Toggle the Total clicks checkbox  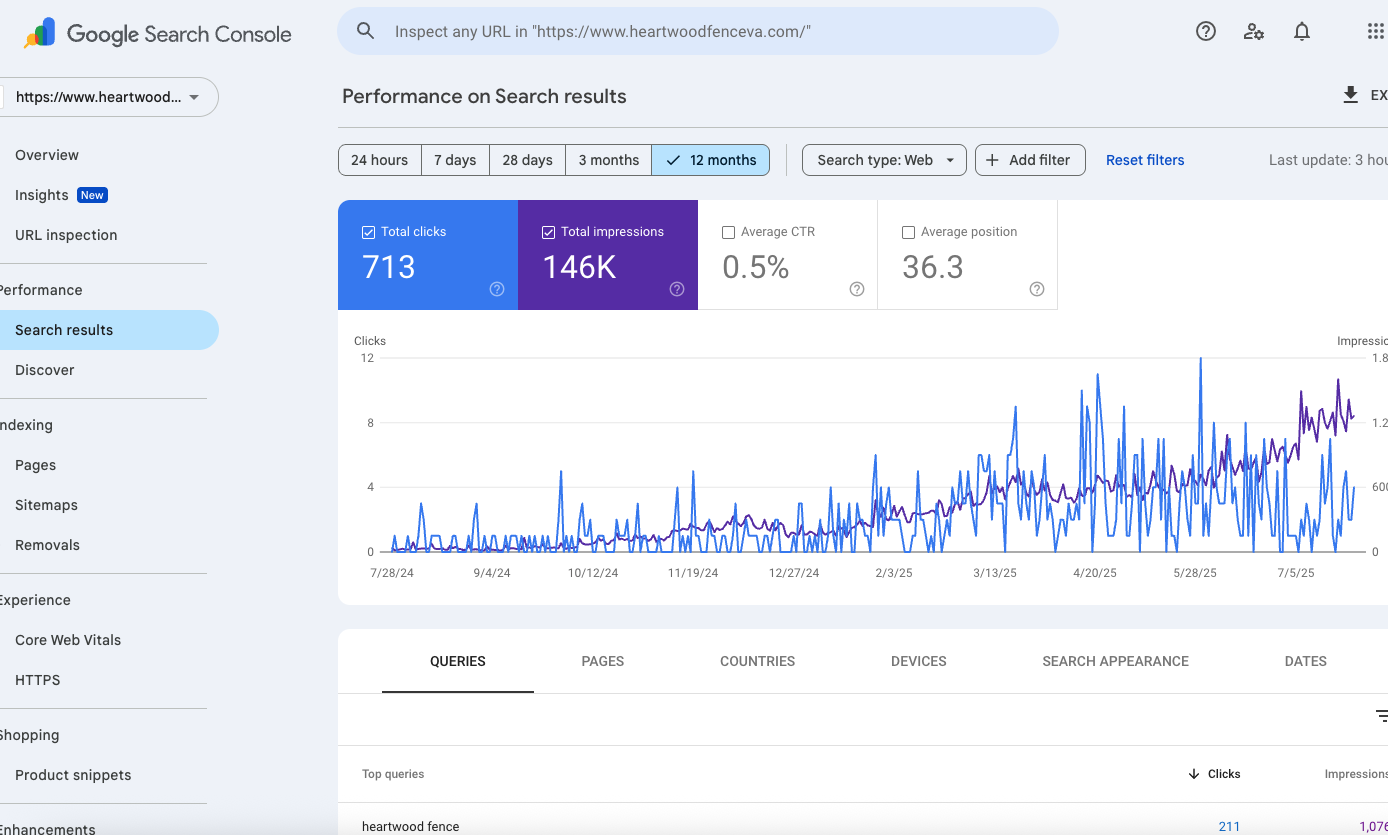pos(368,232)
